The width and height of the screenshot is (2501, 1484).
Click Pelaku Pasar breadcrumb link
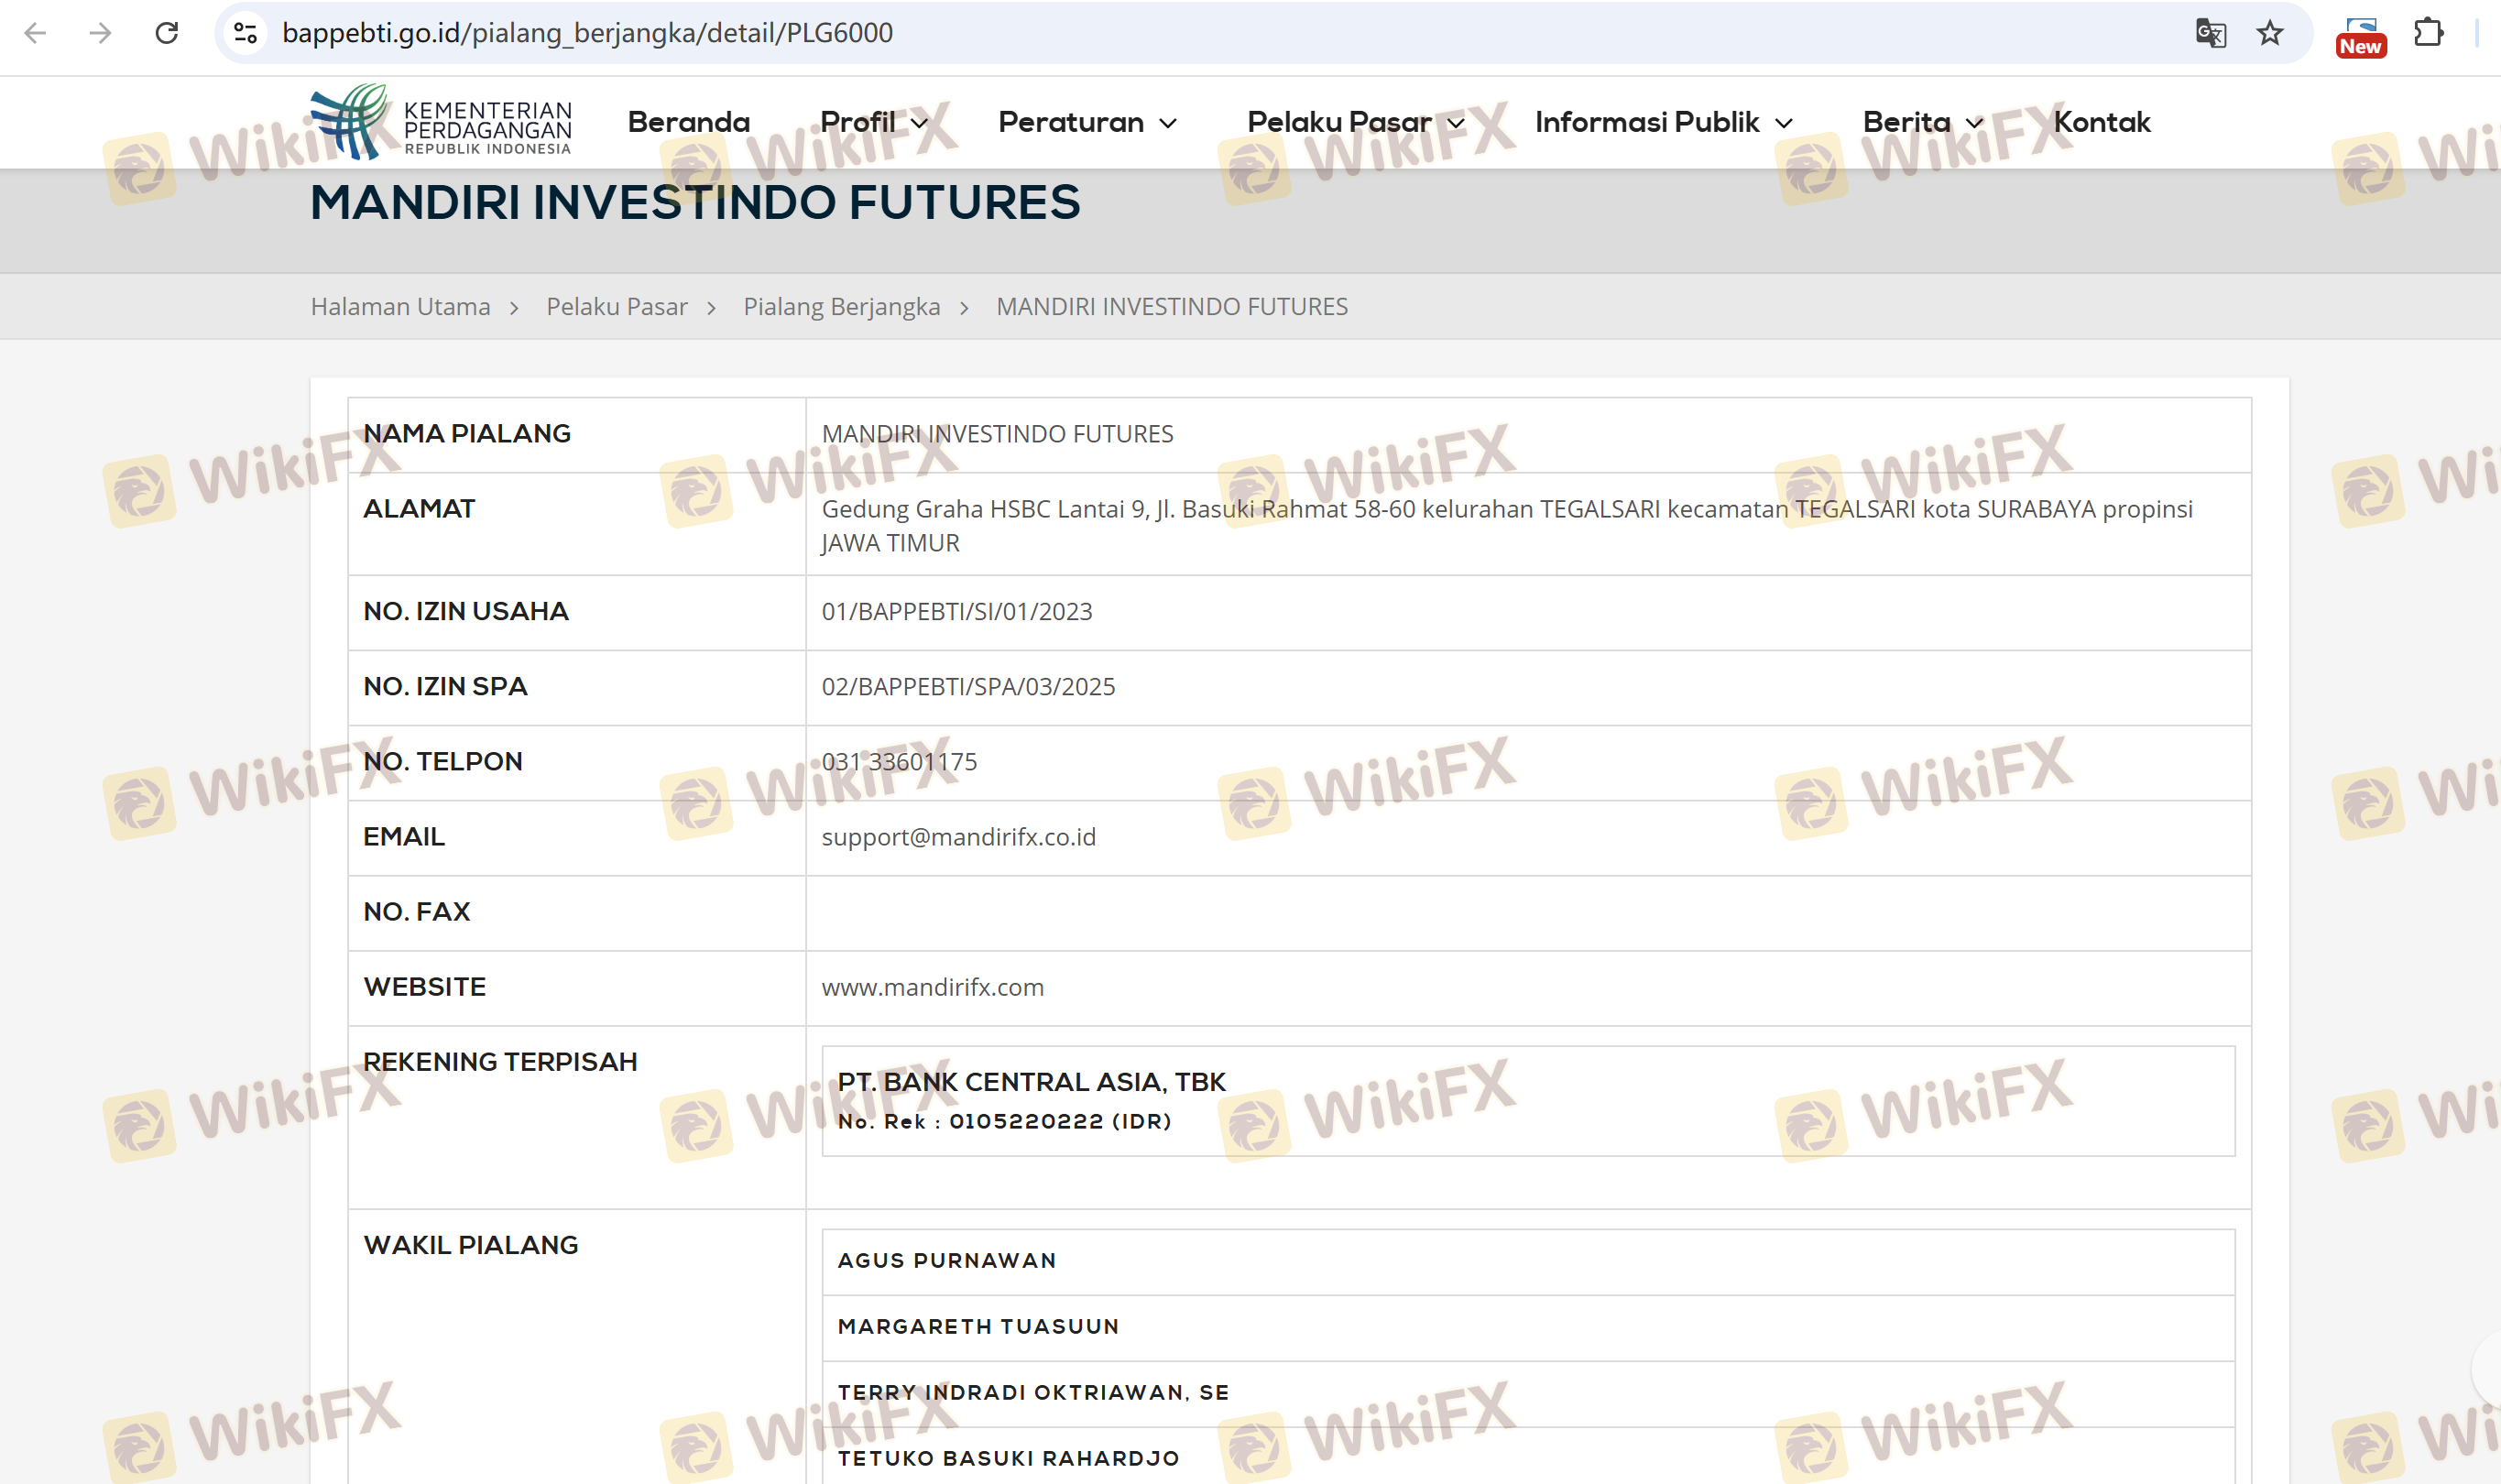point(616,306)
